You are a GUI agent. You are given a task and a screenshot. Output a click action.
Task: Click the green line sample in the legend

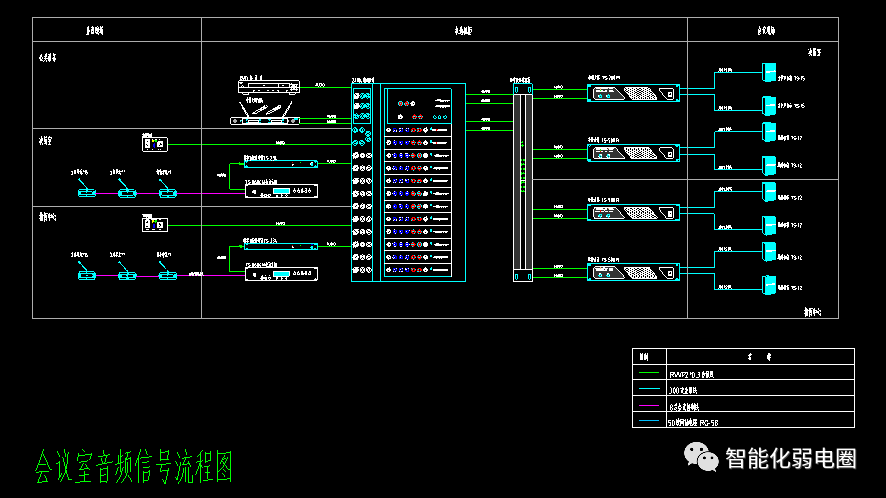click(649, 373)
